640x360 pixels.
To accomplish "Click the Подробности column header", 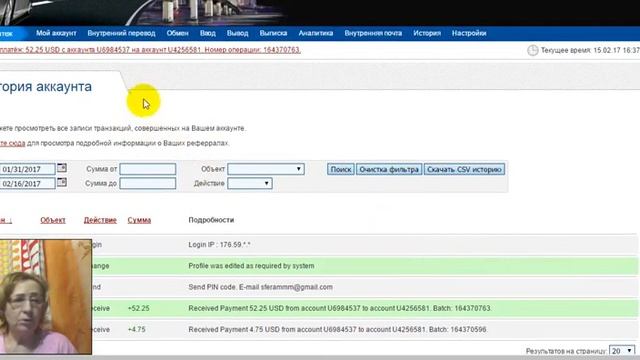I will pos(211,220).
